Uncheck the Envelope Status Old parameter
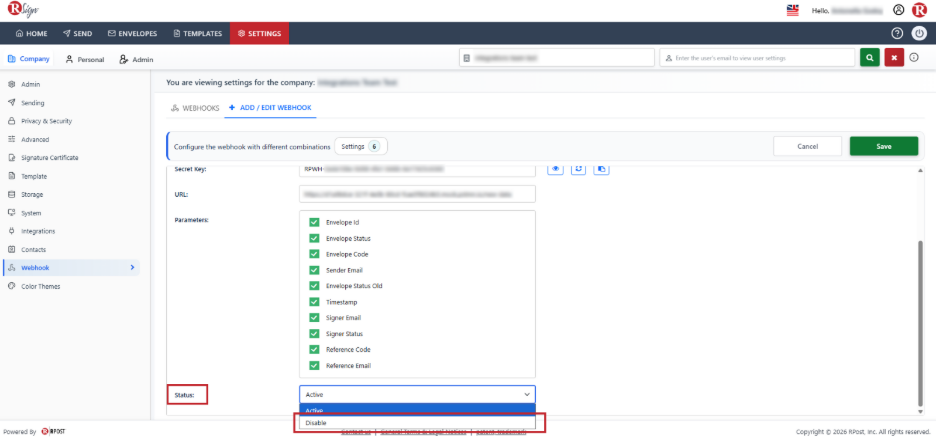This screenshot has height=438, width=936. click(x=314, y=286)
